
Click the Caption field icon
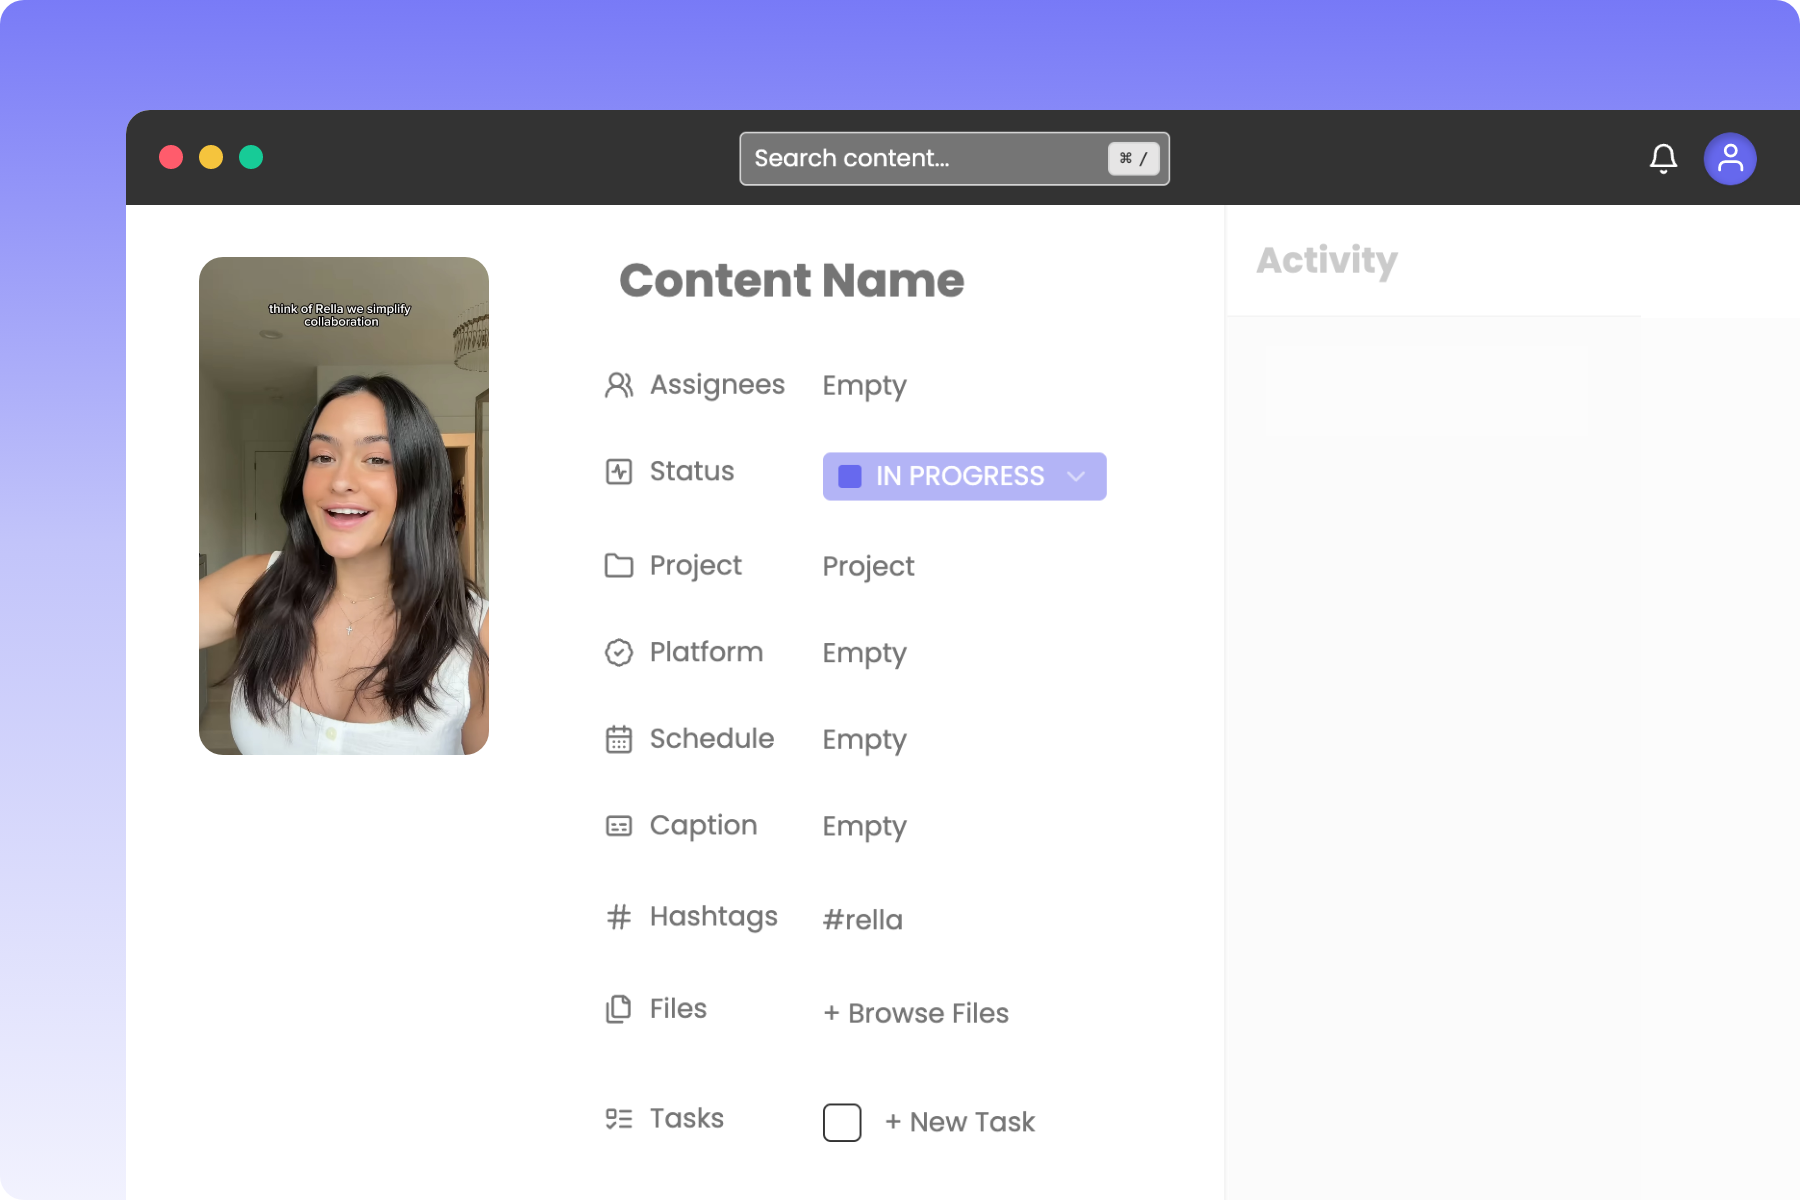pyautogui.click(x=619, y=825)
